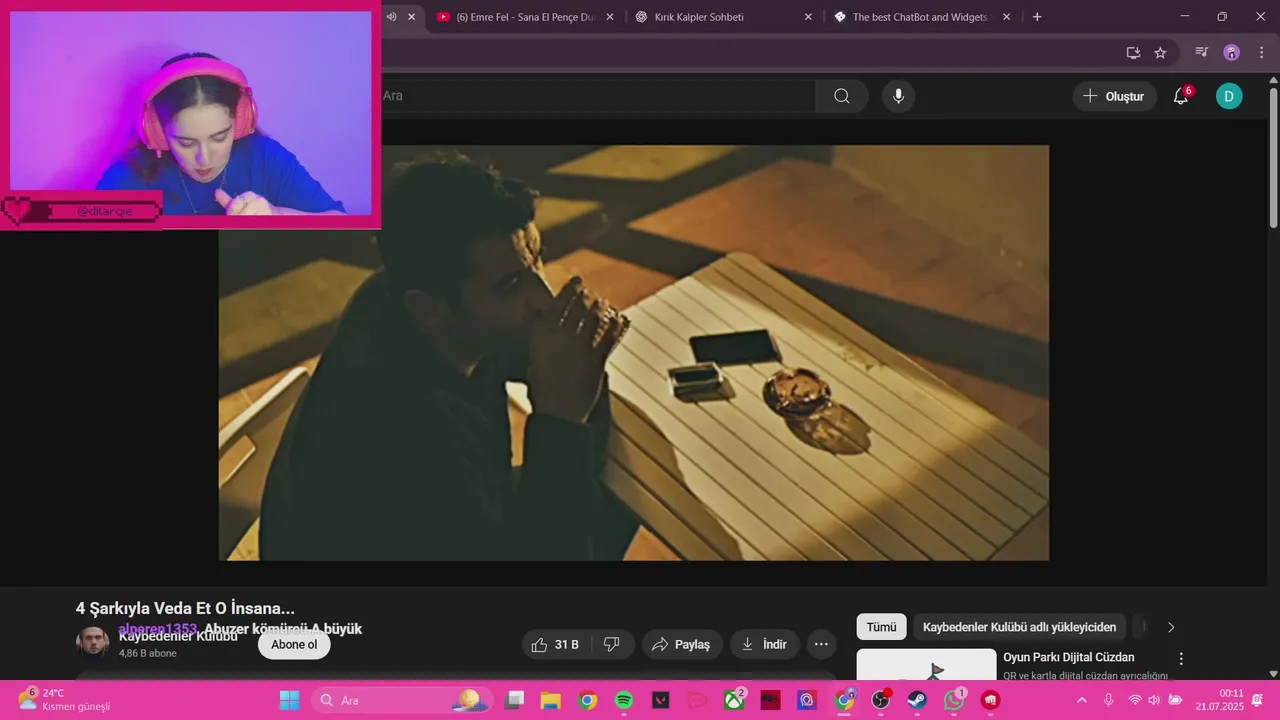Open YouTube notifications bell
Viewport: 1280px width, 720px height.
[1181, 96]
